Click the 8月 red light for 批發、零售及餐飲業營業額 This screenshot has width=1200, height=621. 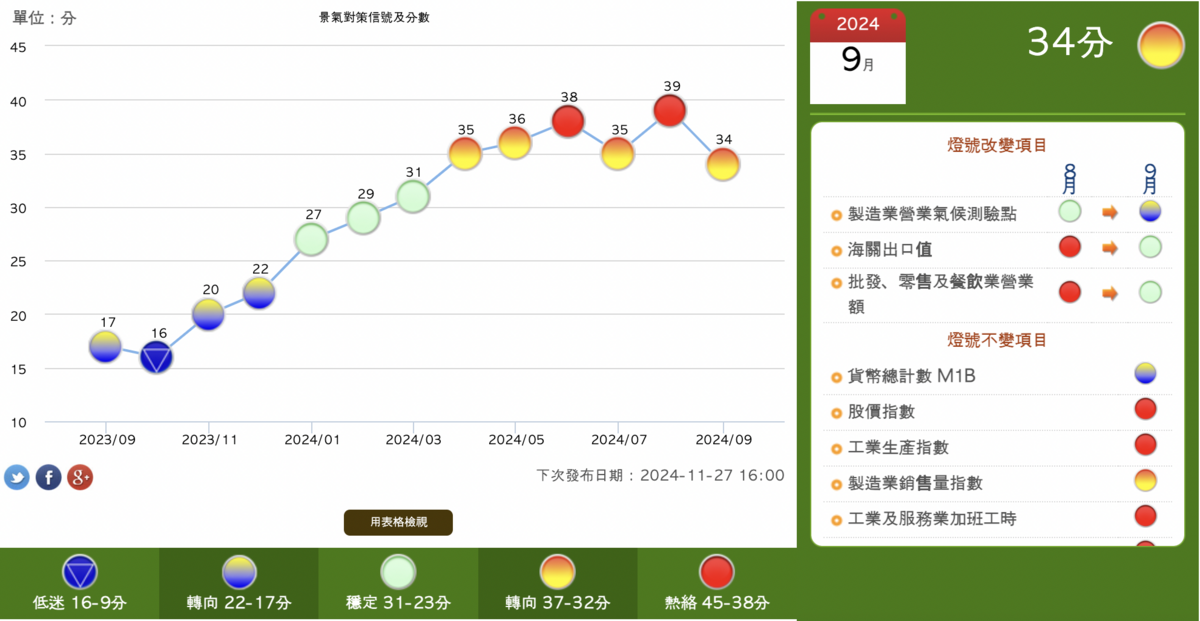pyautogui.click(x=1070, y=292)
